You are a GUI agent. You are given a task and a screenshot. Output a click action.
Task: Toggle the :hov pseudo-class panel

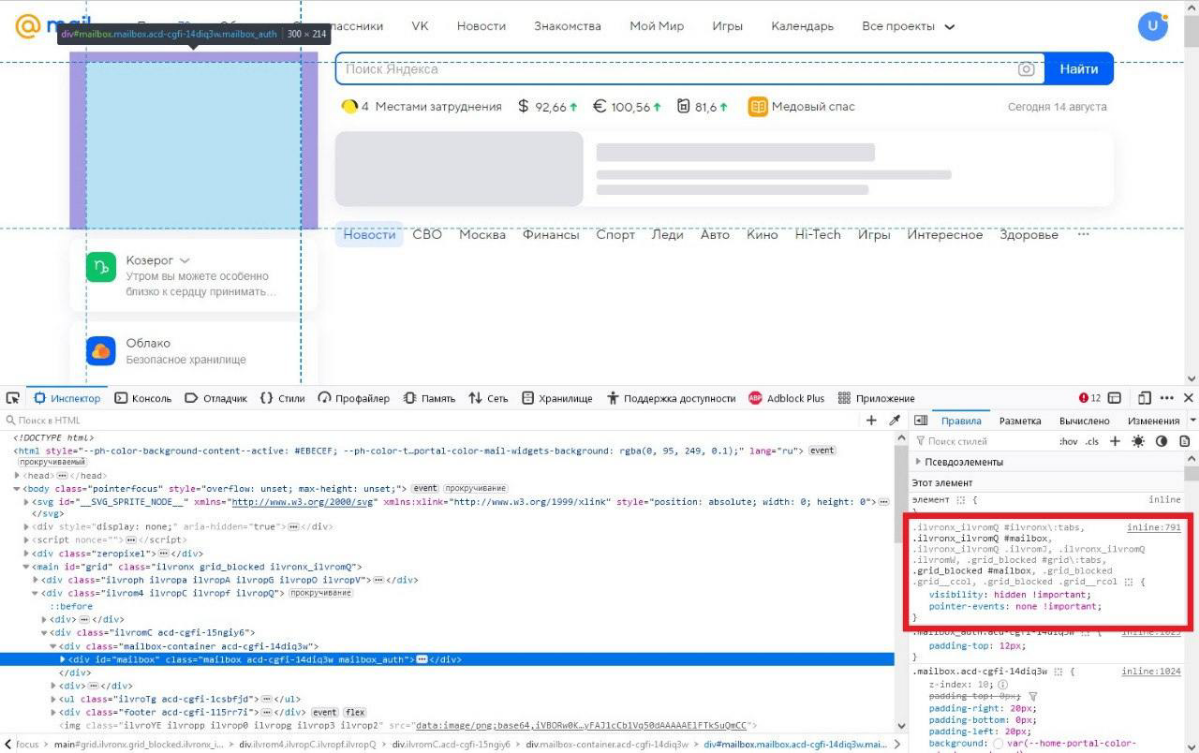[1068, 441]
